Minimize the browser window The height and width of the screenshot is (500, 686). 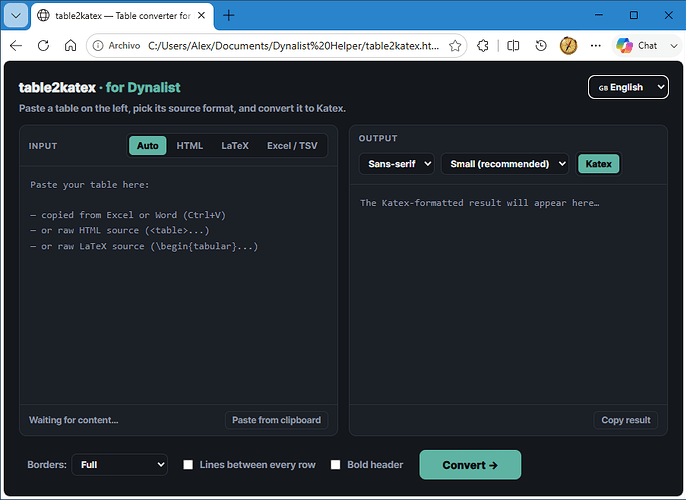pyautogui.click(x=599, y=15)
